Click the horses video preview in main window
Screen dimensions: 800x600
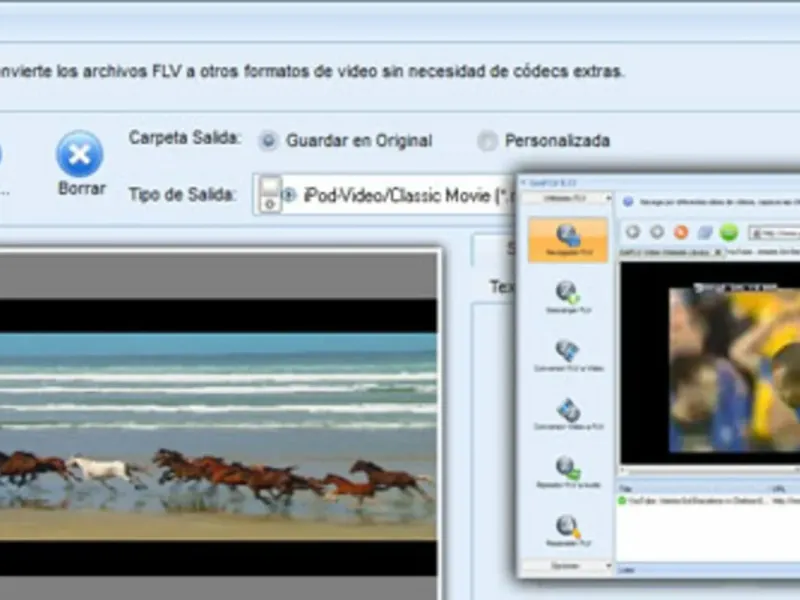(x=218, y=436)
